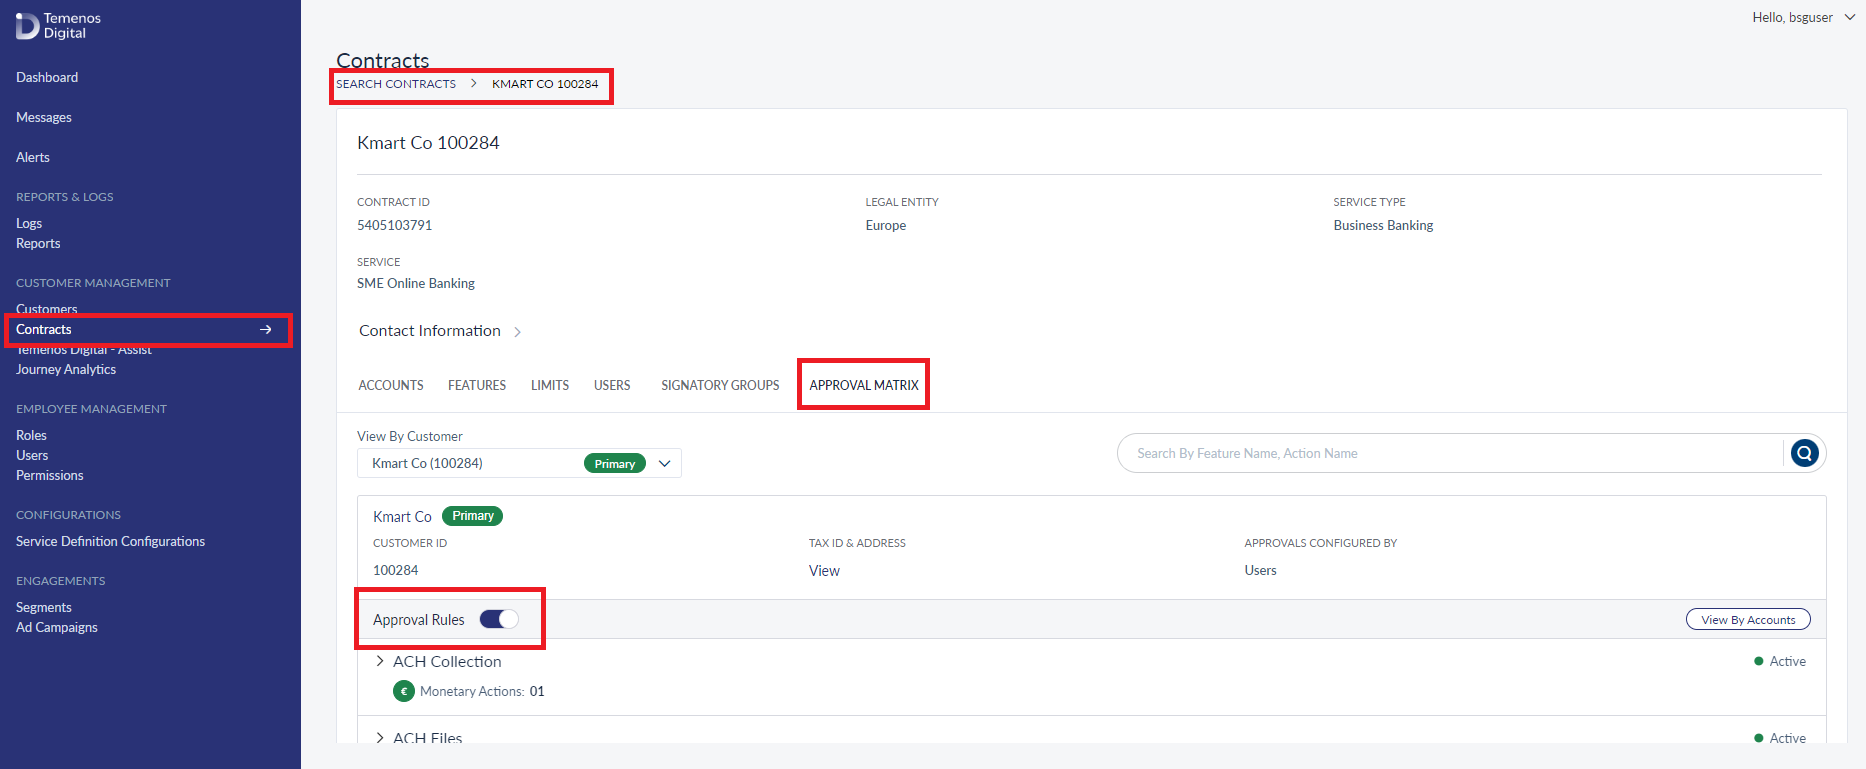This screenshot has height=769, width=1866.
Task: Click the euro Monetary Actions icon
Action: 404,691
